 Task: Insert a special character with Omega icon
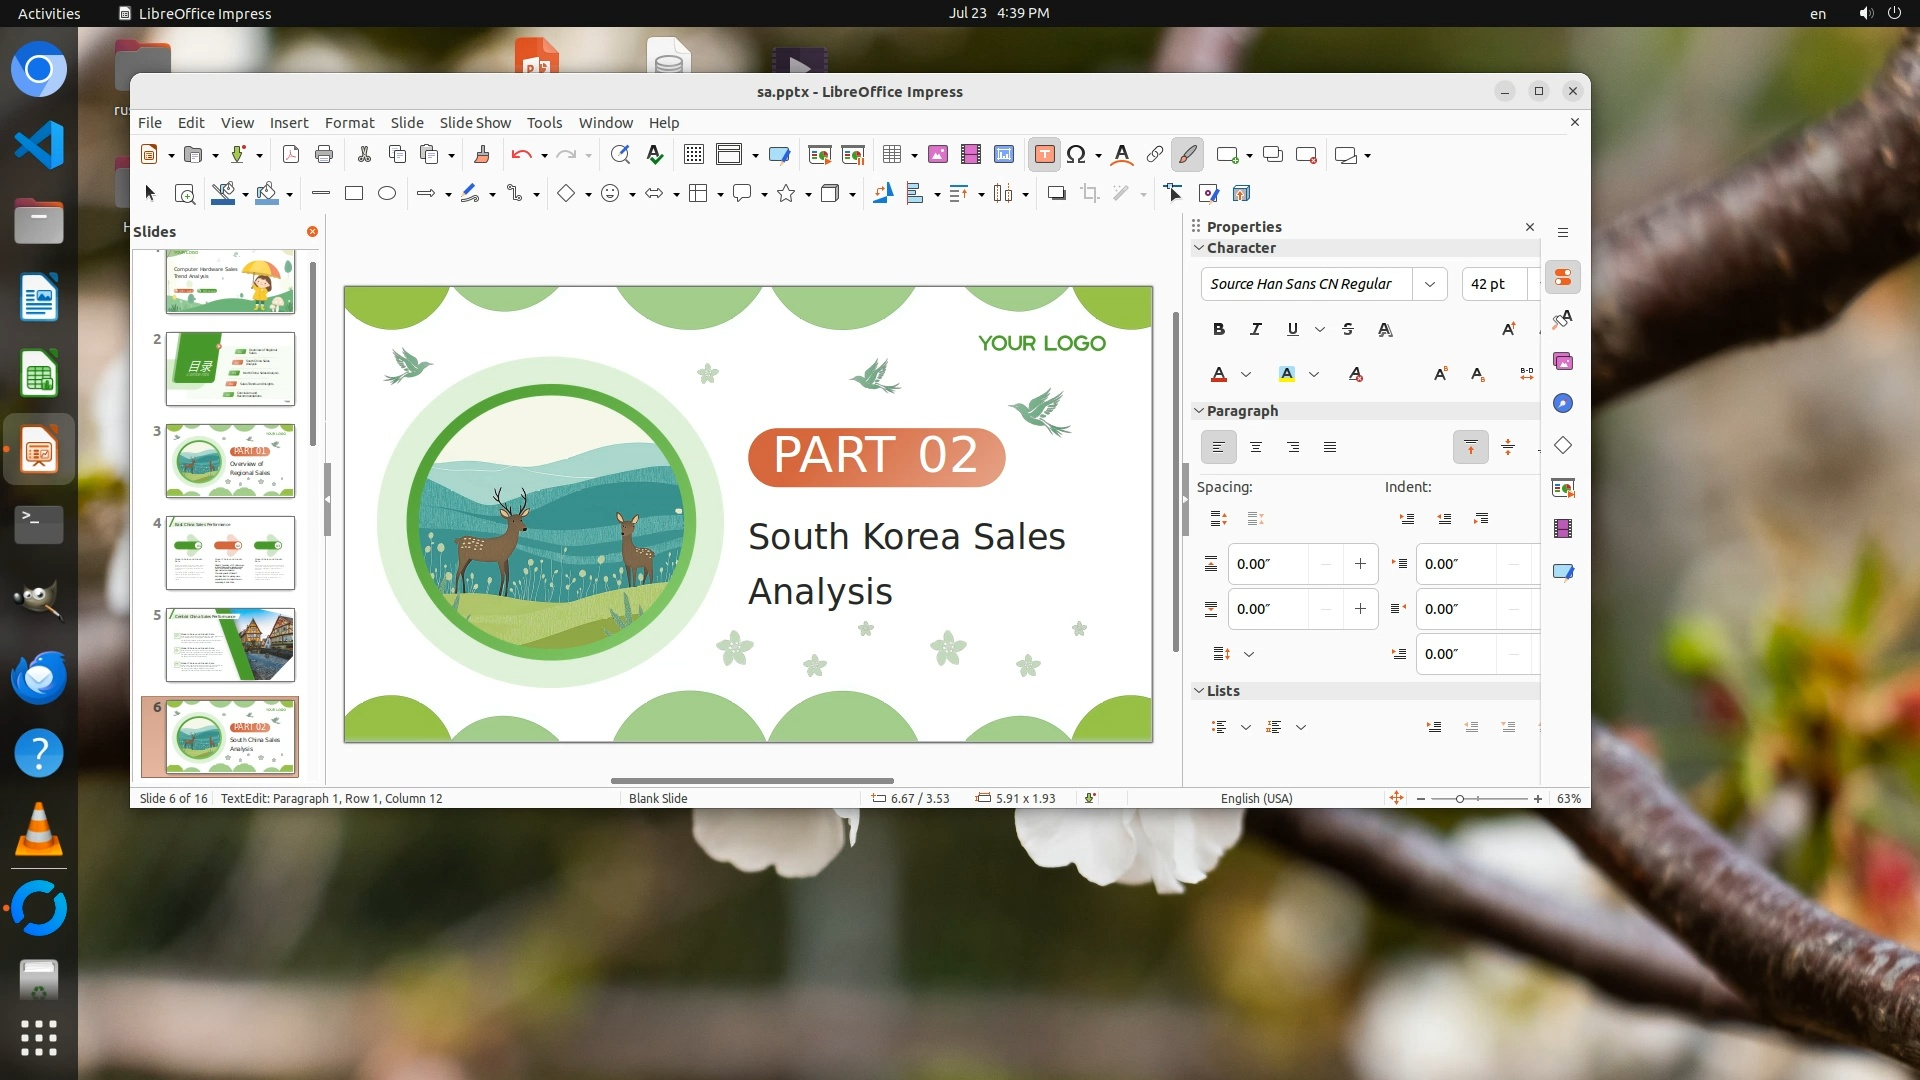point(1076,154)
